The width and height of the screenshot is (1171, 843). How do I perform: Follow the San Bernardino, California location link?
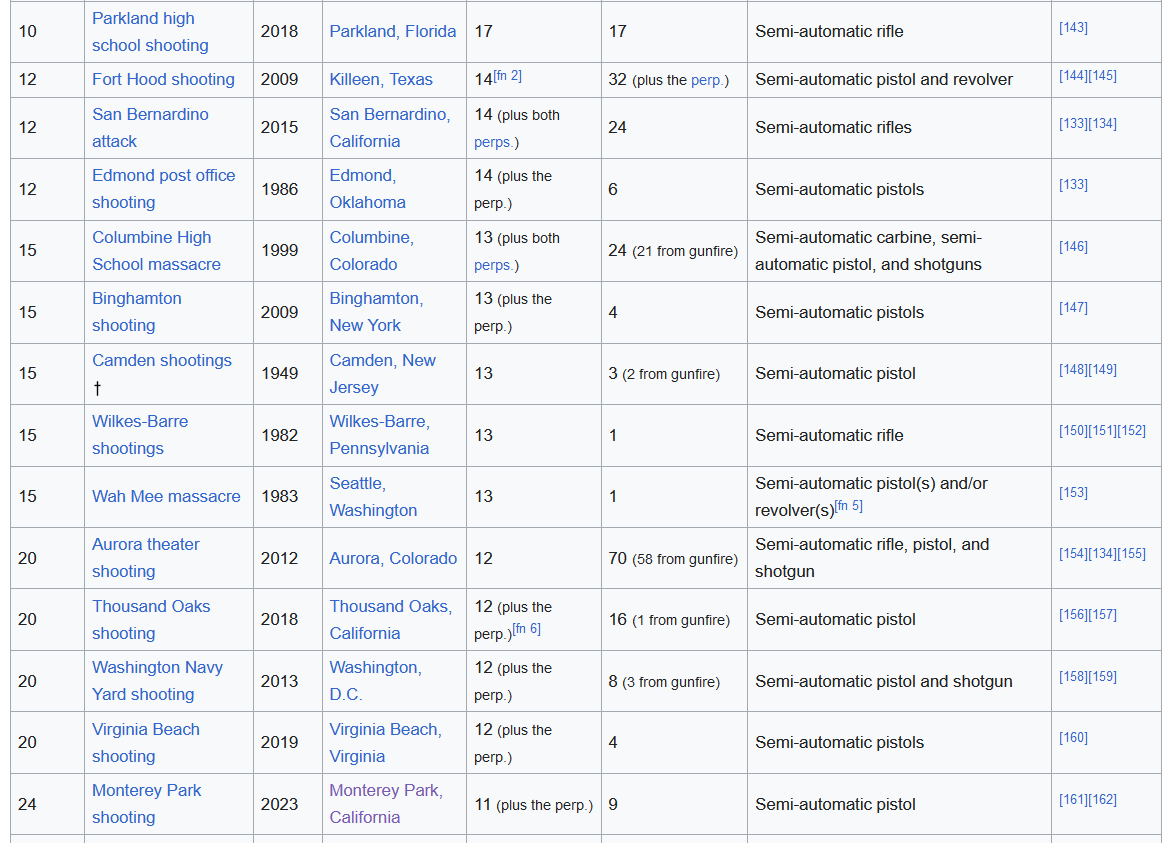click(x=390, y=128)
